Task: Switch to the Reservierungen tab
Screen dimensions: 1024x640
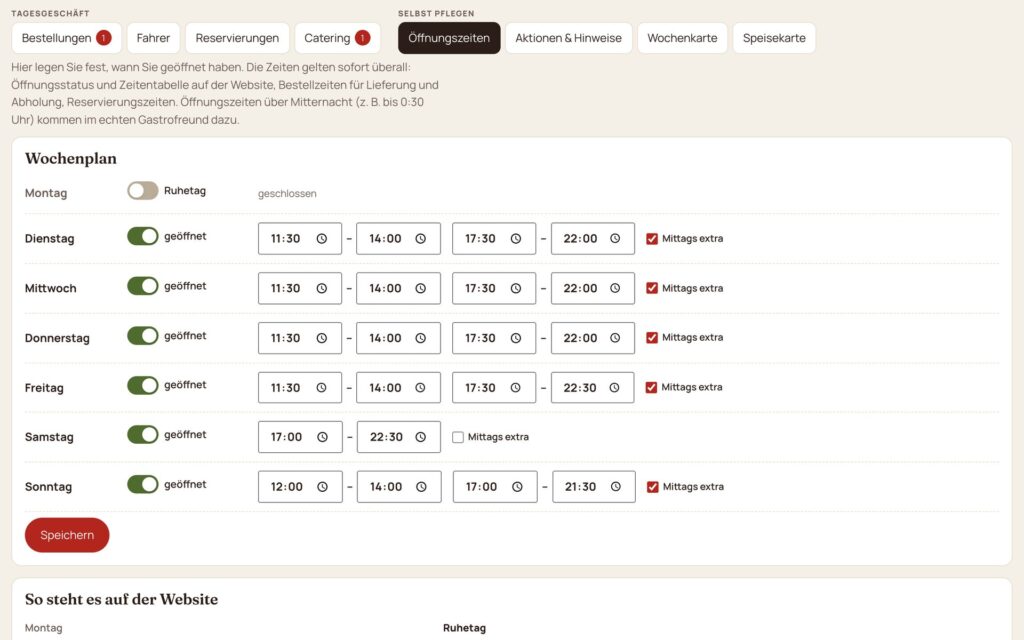Action: tap(237, 38)
